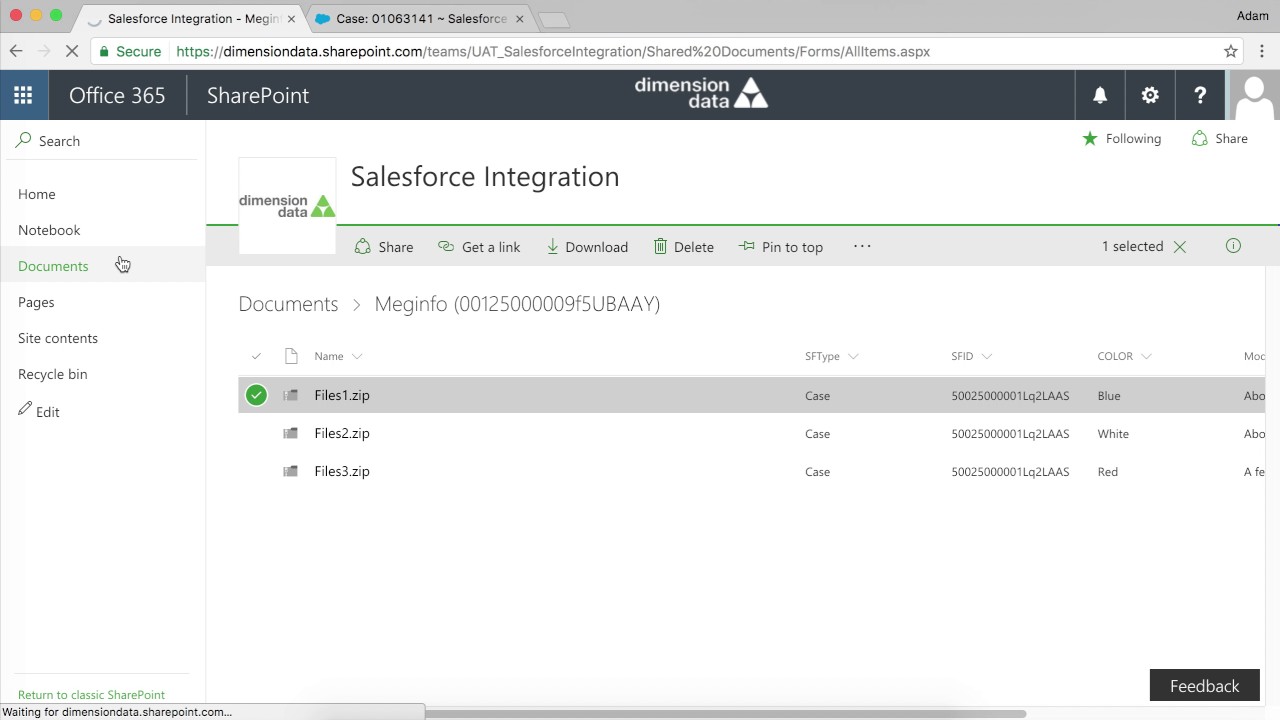This screenshot has width=1280, height=720.
Task: Go to Home in left navigation
Action: pyautogui.click(x=37, y=194)
